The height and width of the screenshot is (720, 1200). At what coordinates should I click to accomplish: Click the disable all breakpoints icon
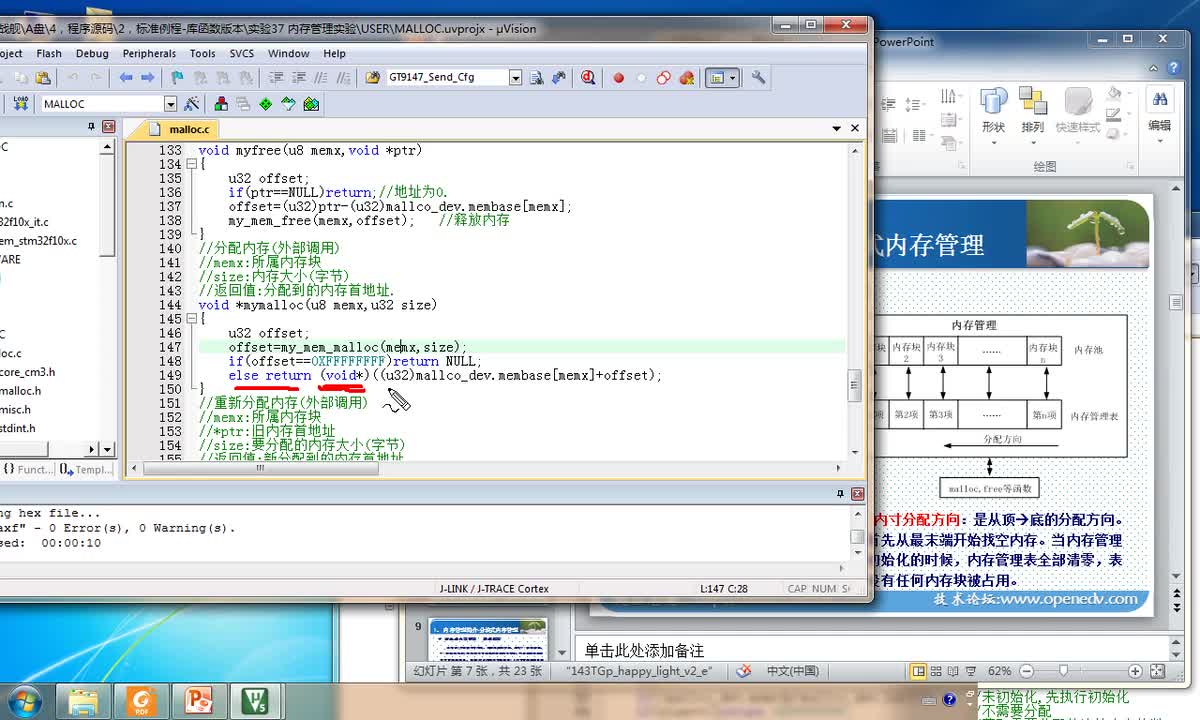point(663,77)
